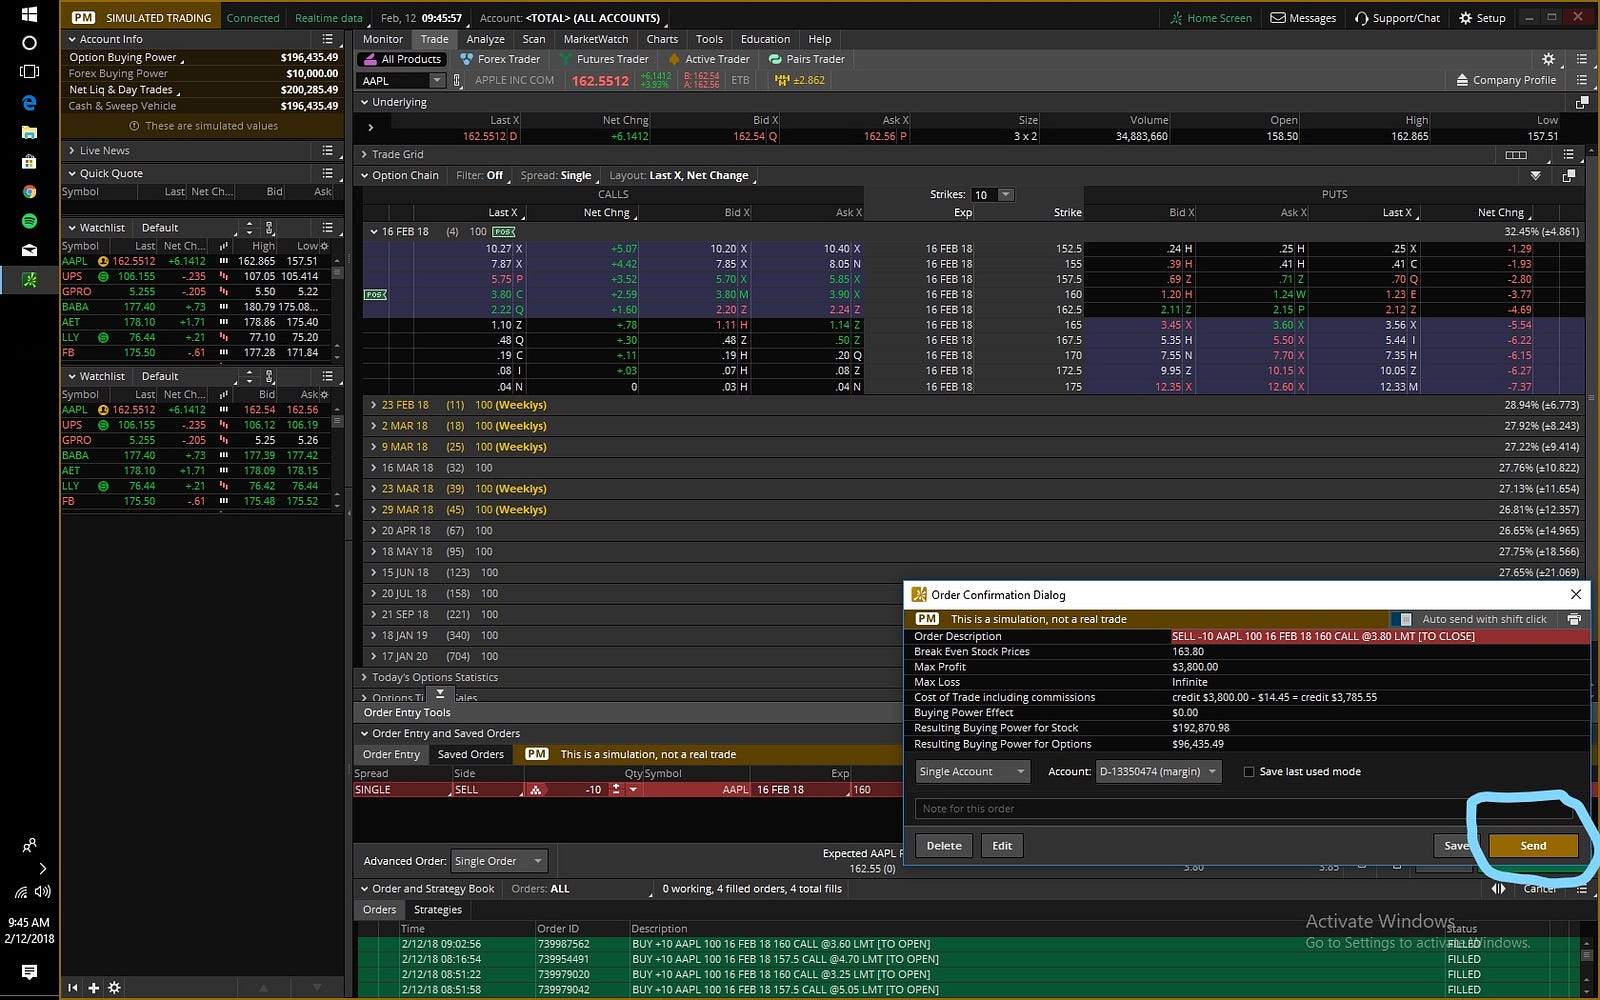Viewport: 1600px width, 1000px height.
Task: Collapse the 16 FEB 18 expiration
Action: (374, 231)
